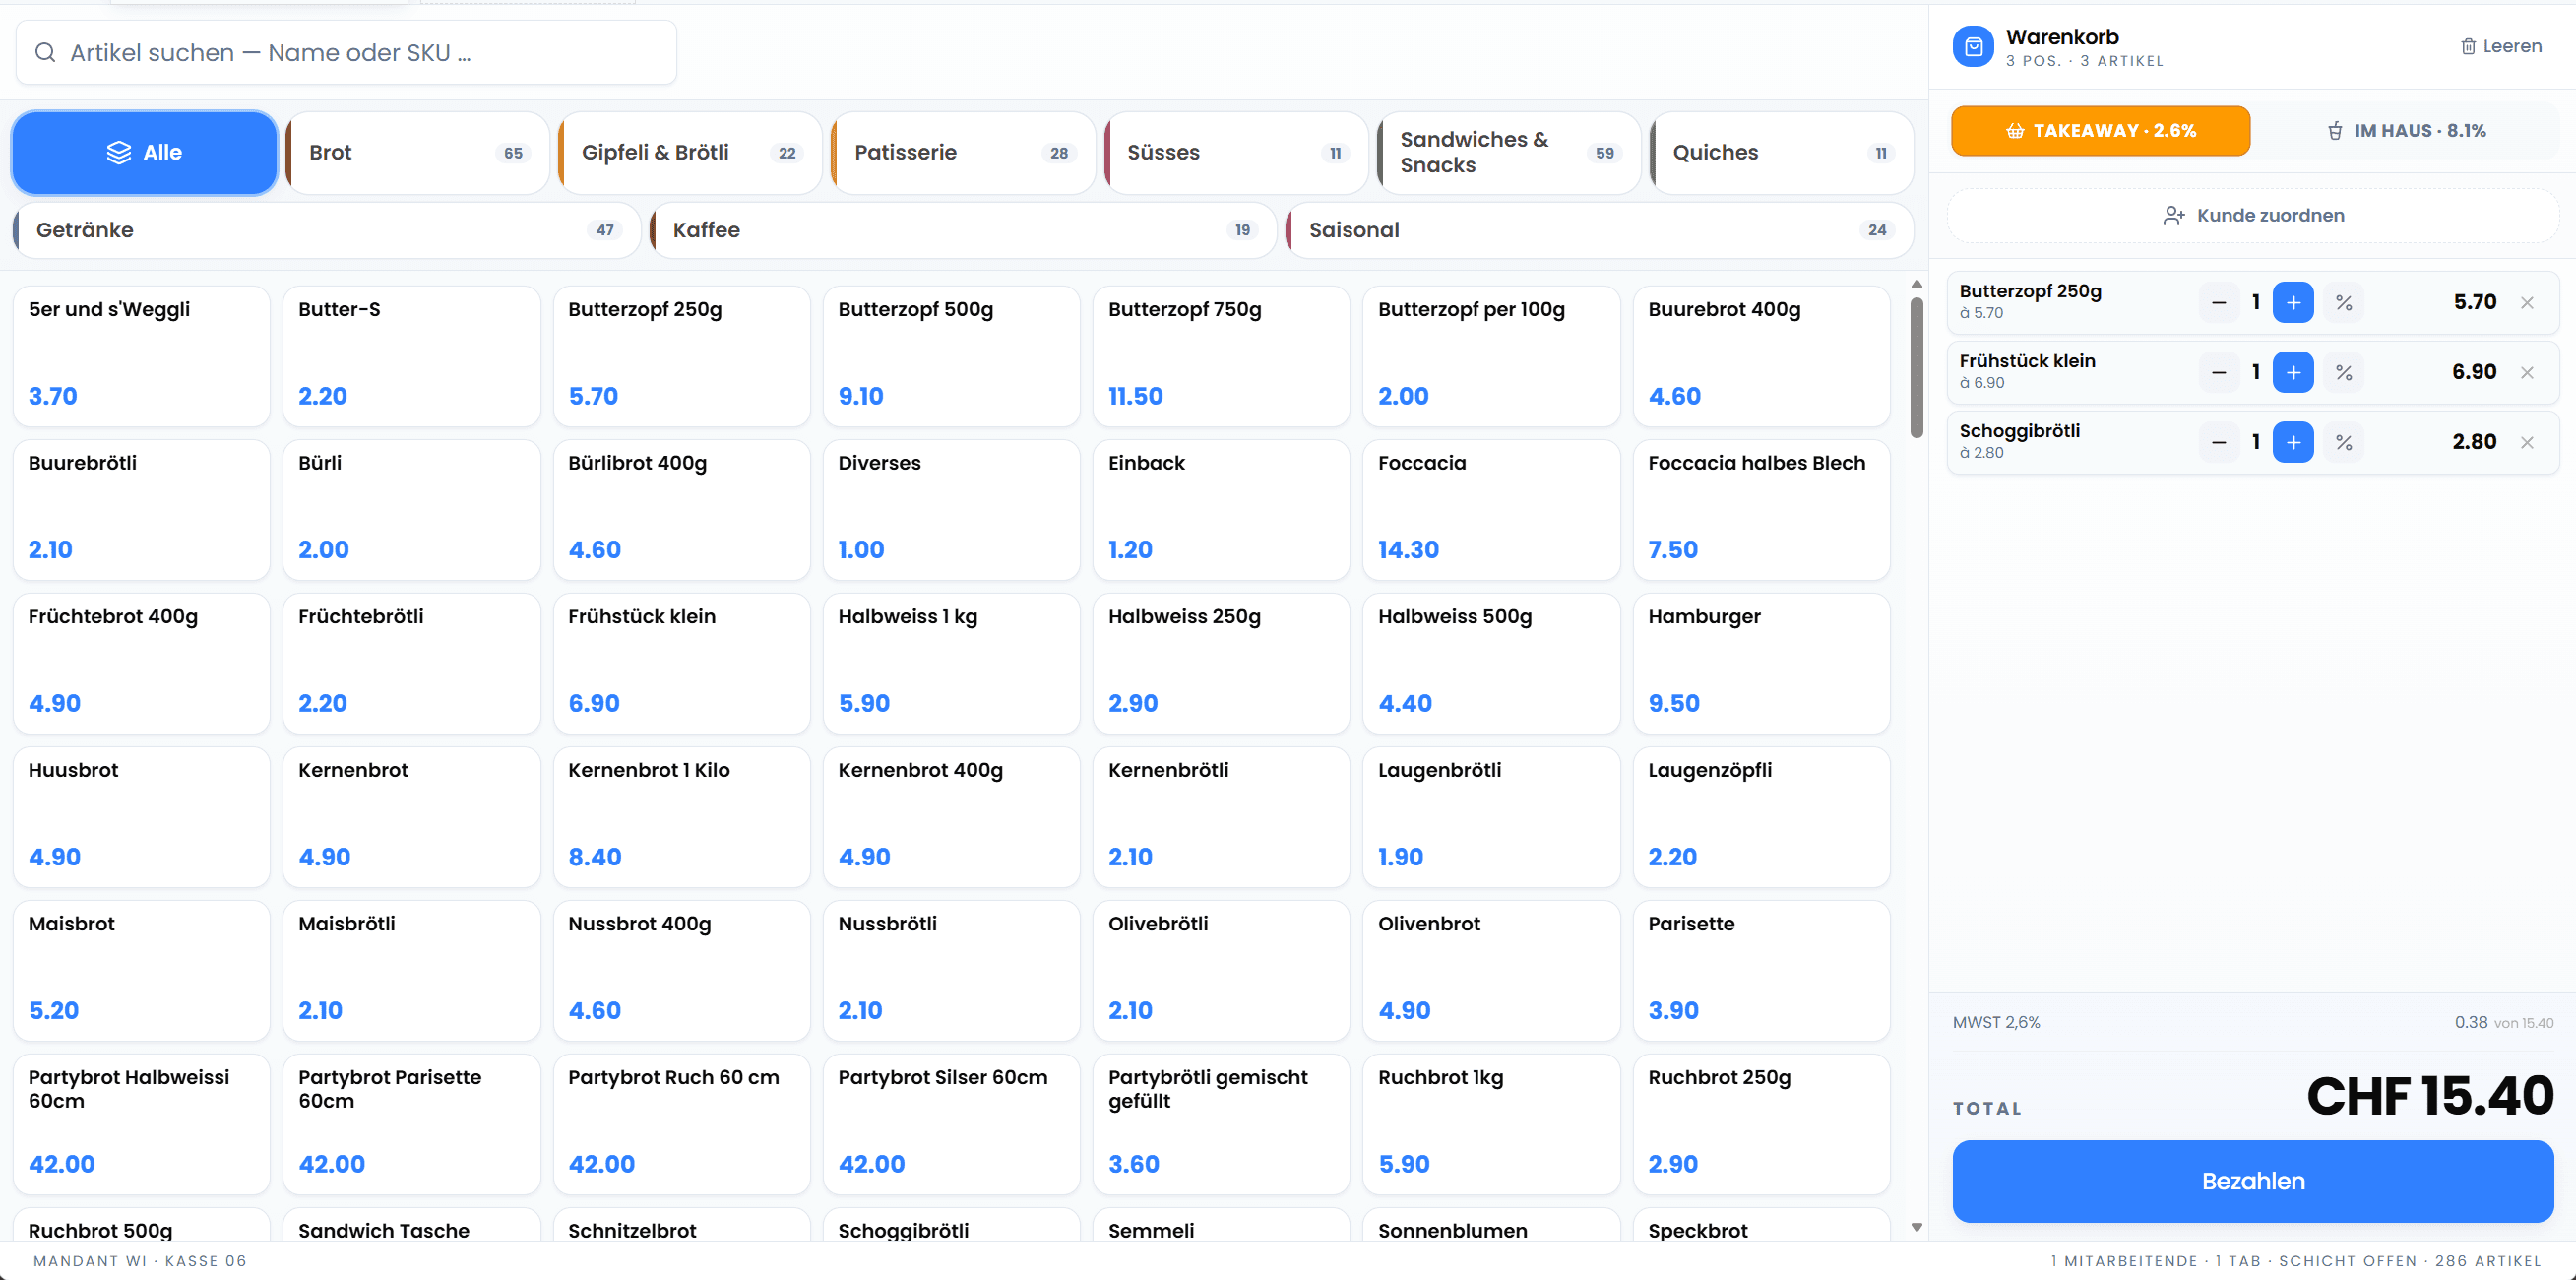Add Kernenbrot 1 Kilo to cart

click(681, 817)
